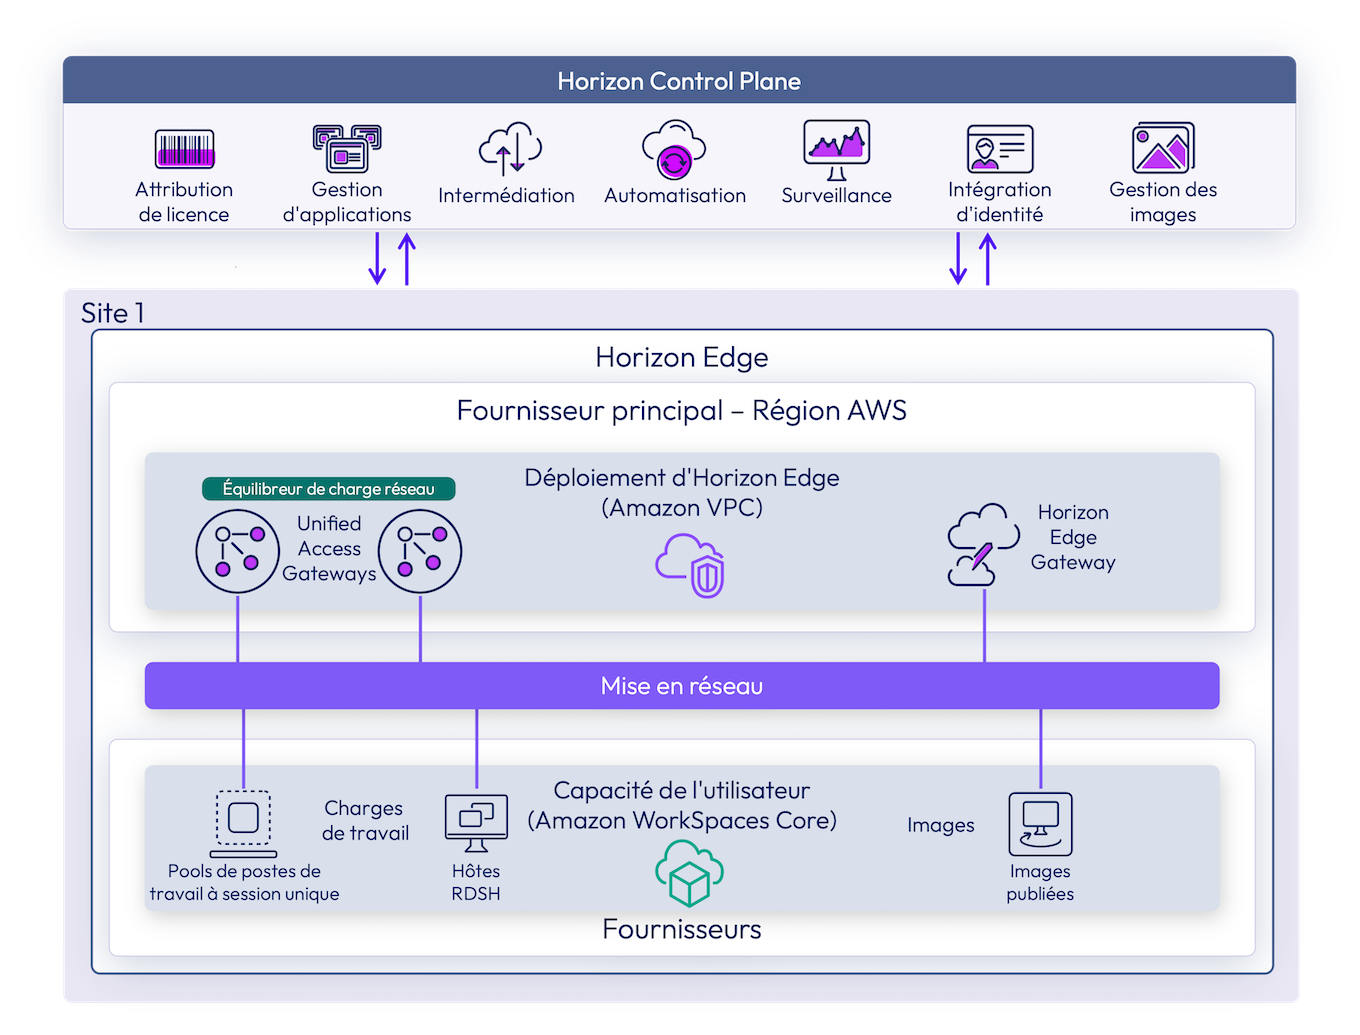Select the Surveillance monitor chart icon
This screenshot has height=1035, width=1360.
pyautogui.click(x=837, y=150)
